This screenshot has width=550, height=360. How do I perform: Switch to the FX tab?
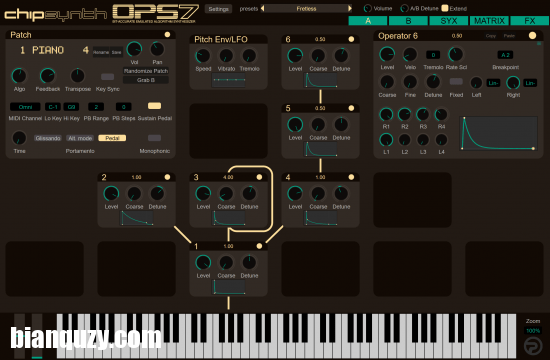point(530,21)
